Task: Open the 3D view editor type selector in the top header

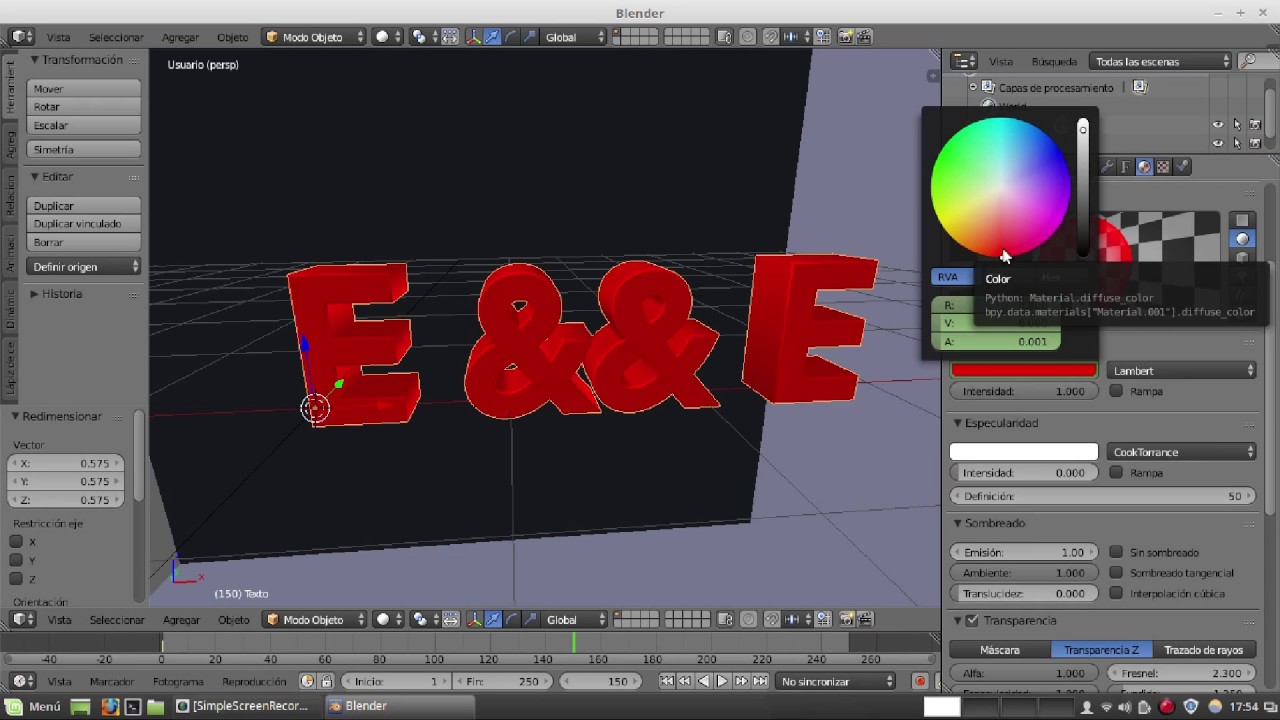Action: click(23, 37)
